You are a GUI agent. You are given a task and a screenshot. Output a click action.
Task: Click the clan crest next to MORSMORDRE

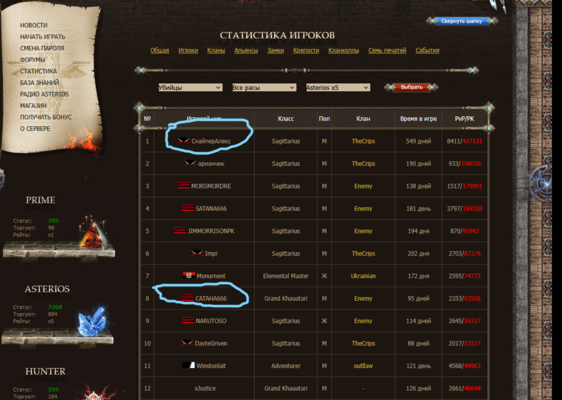[x=184, y=186]
